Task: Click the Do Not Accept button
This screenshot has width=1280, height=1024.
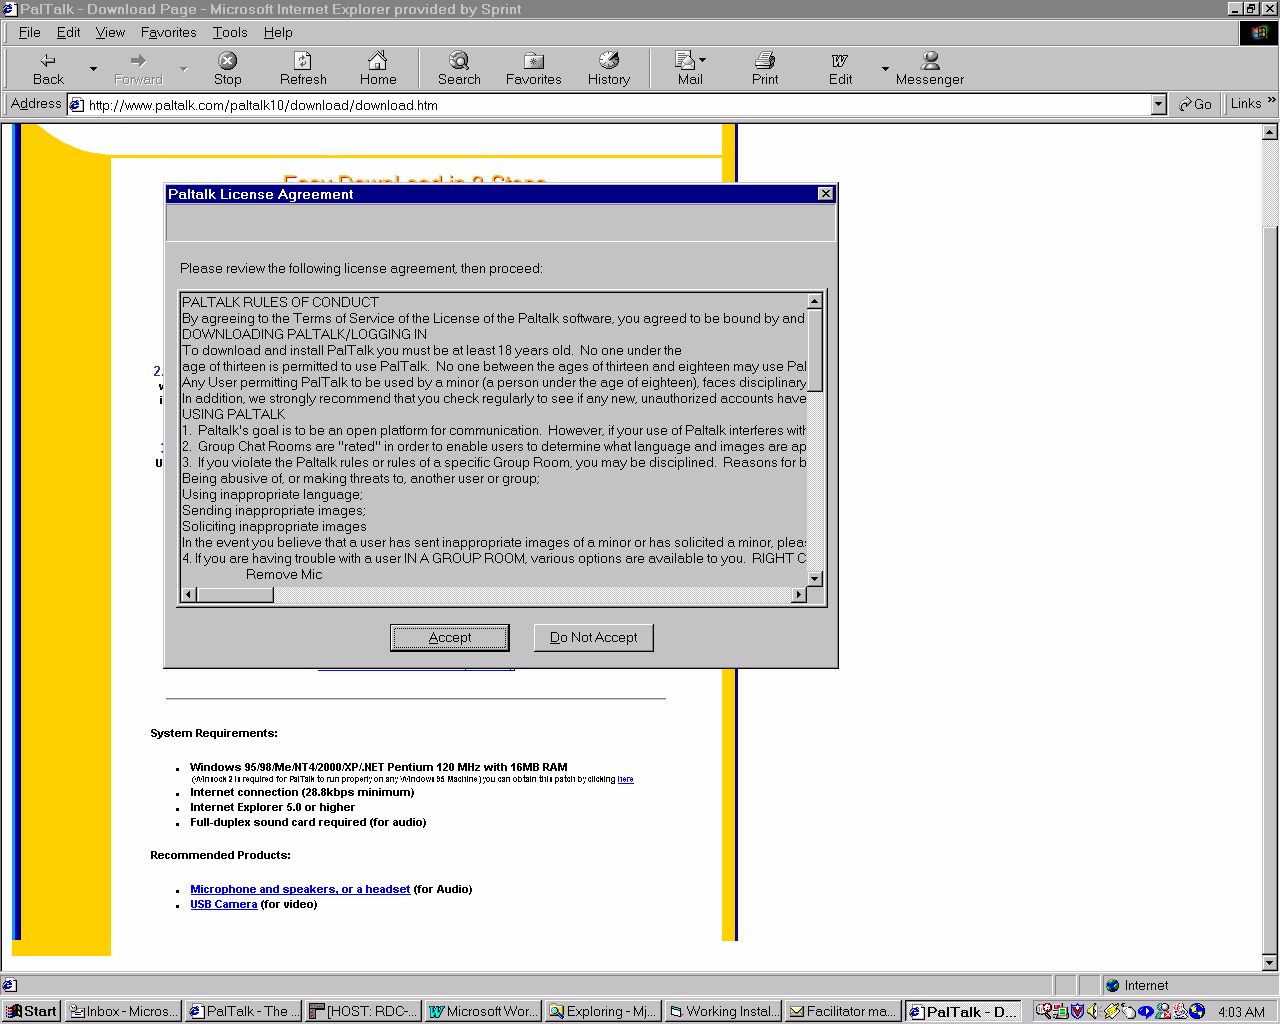Action: pos(593,637)
